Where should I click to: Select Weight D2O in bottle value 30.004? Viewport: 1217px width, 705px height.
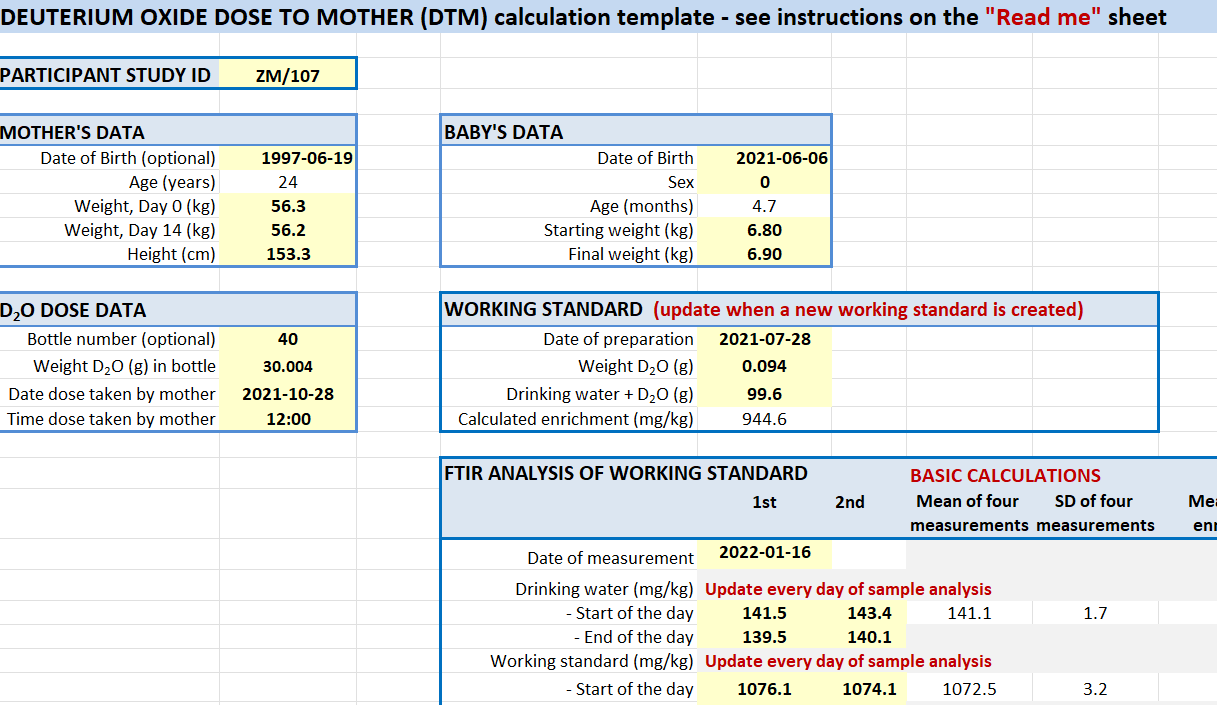click(x=287, y=366)
